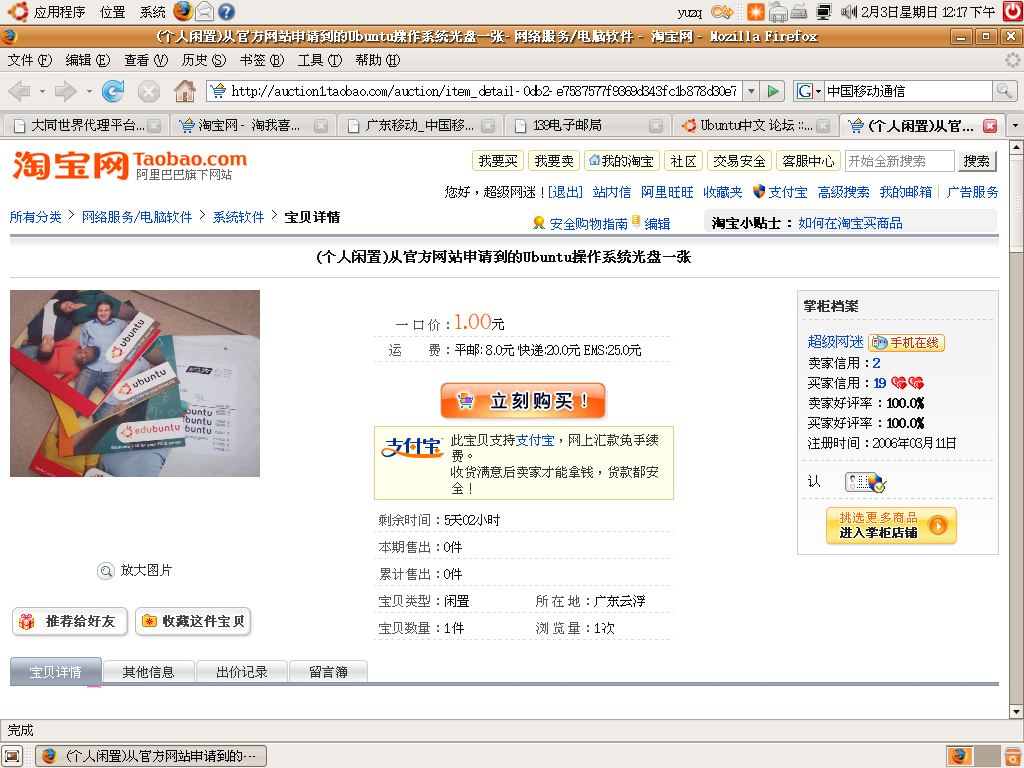Select the 出价记录 tab
Image resolution: width=1024 pixels, height=768 pixels.
[x=242, y=672]
